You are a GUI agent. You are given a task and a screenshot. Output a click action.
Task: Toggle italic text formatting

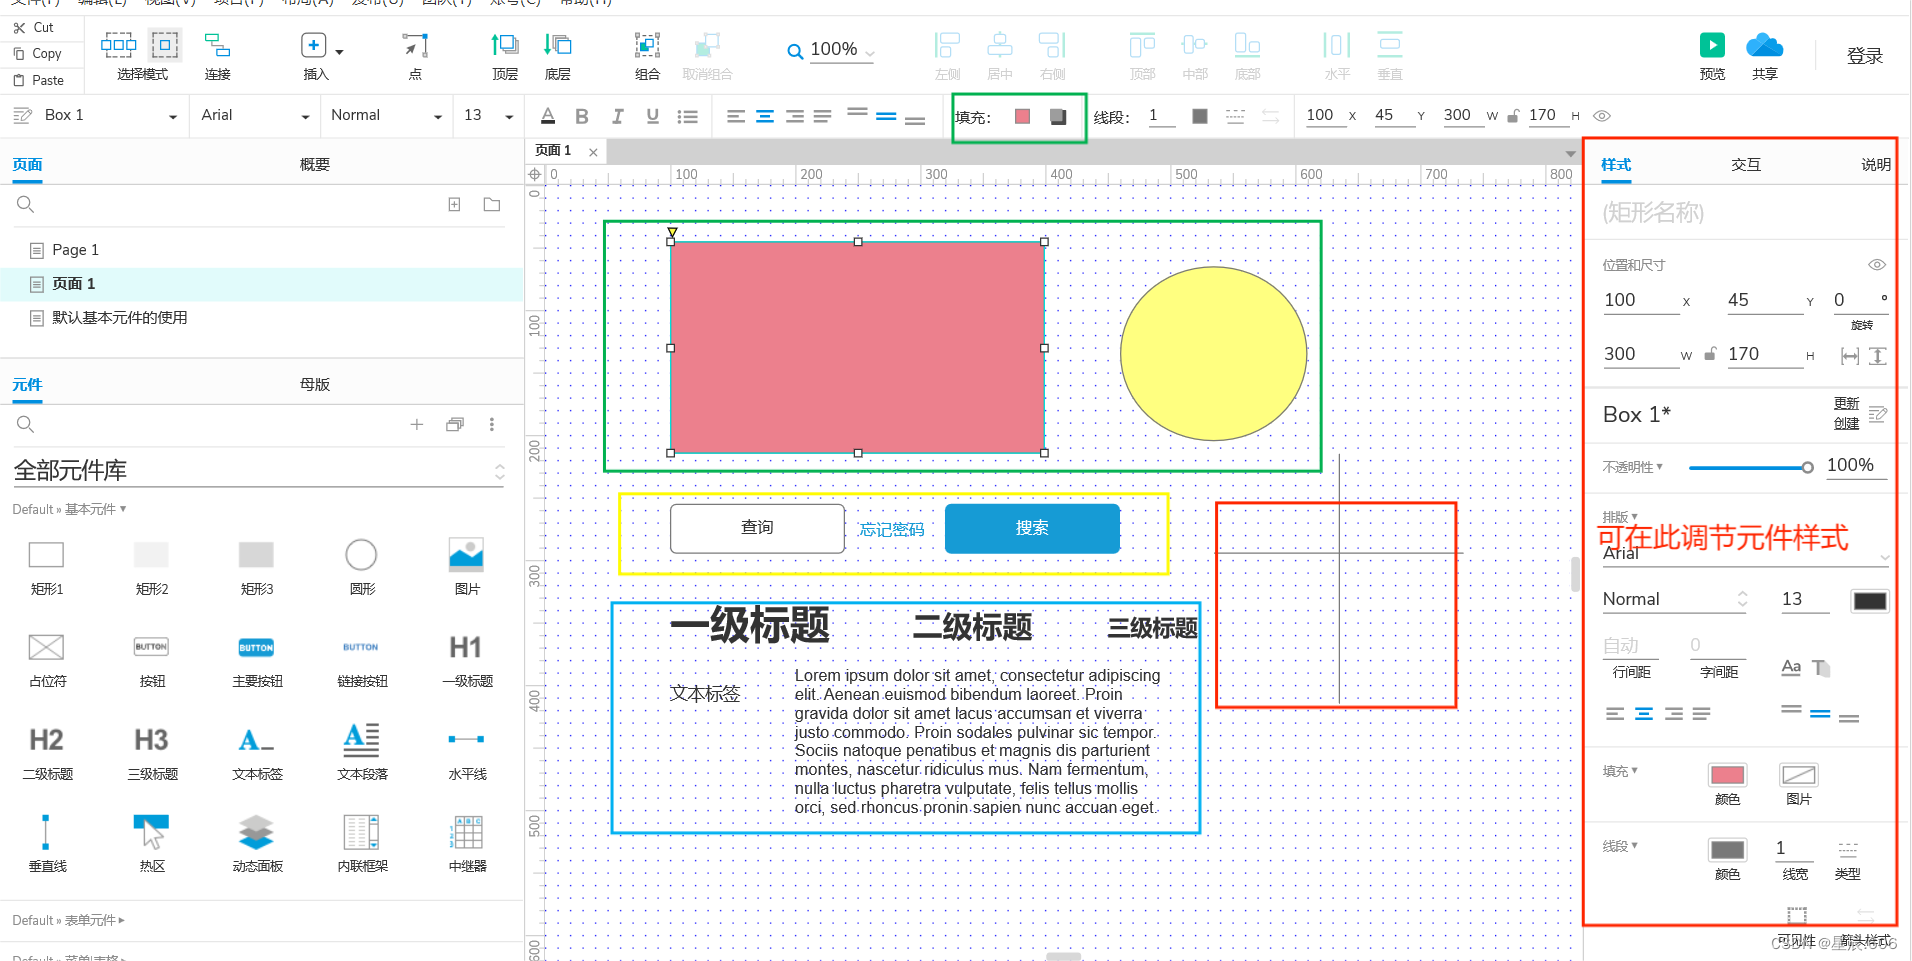[x=617, y=116]
